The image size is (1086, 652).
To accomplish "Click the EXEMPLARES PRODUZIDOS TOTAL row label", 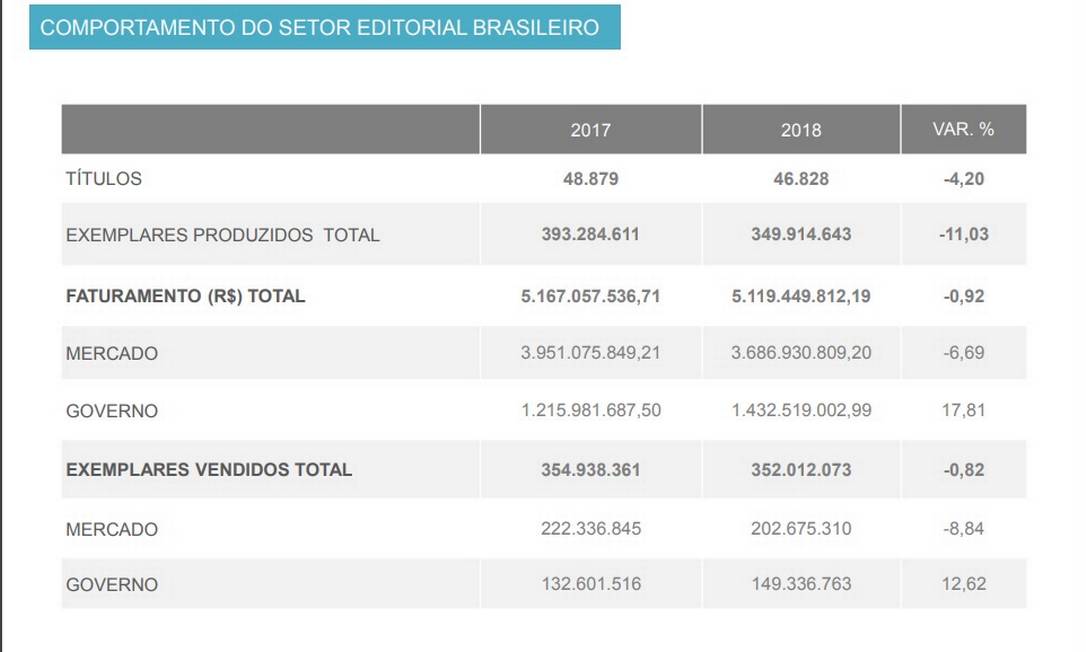I will point(222,235).
